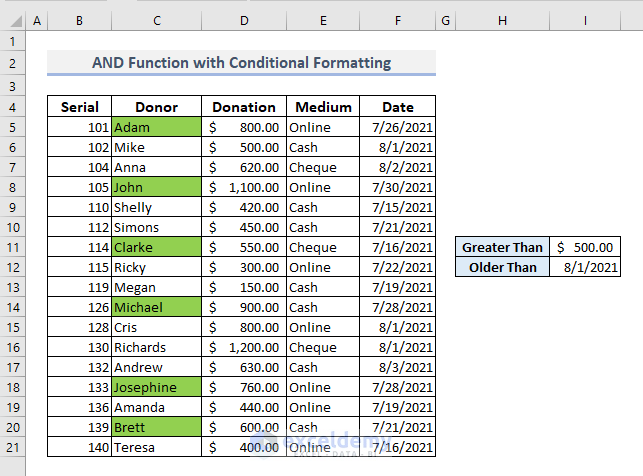Select the 8/1/2021 criteria date cell

(x=585, y=267)
